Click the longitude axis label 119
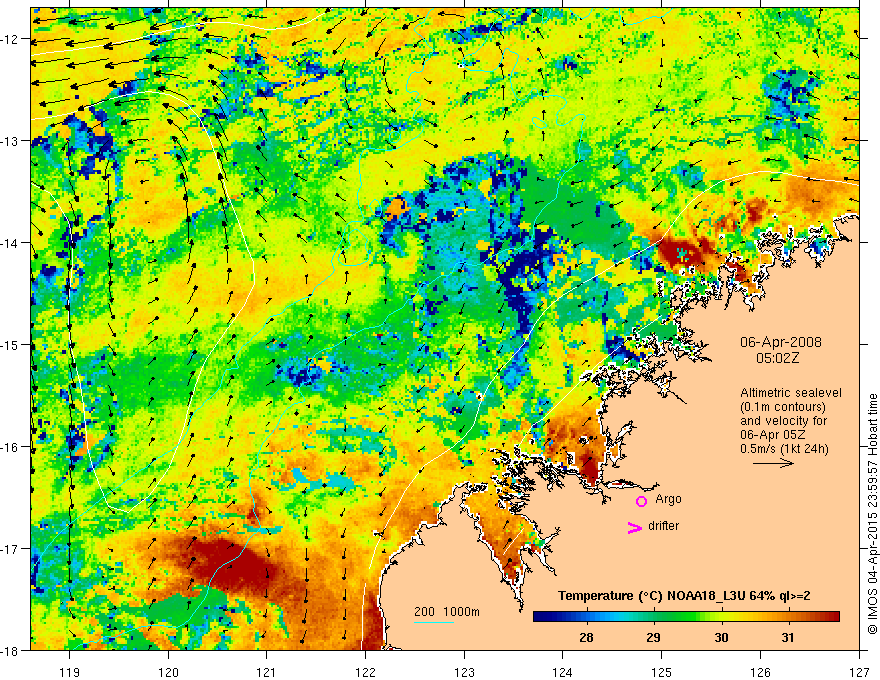Viewport: 880px width, 680px height. [69, 672]
